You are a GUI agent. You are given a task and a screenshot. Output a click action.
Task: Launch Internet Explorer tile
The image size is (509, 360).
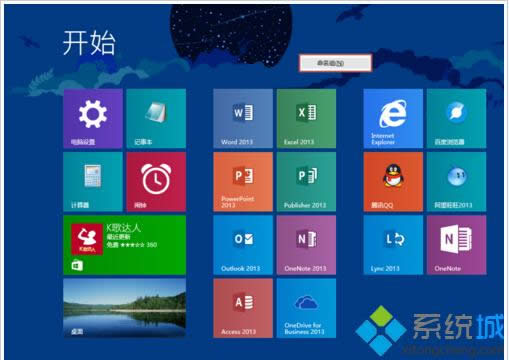393,118
